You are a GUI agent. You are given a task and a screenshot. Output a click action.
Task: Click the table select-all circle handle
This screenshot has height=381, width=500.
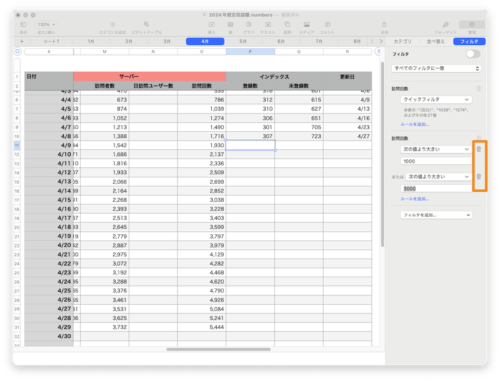(x=18, y=51)
